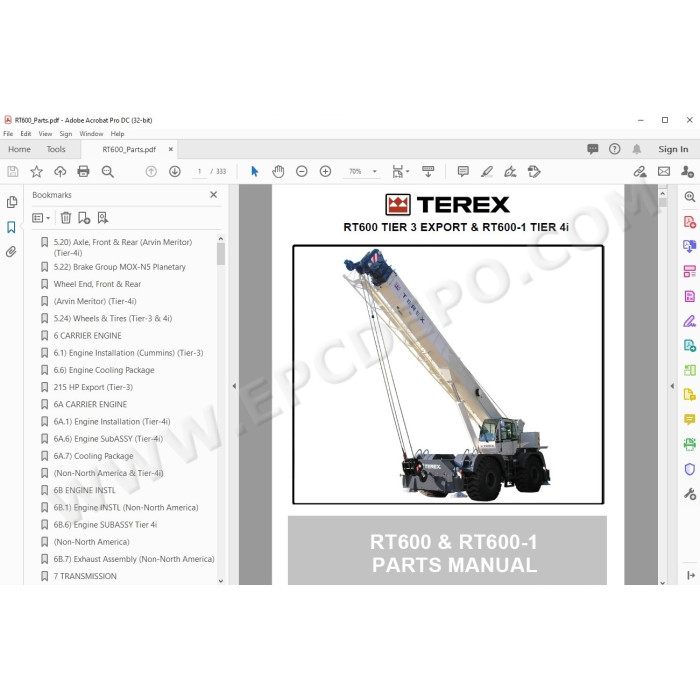700x700 pixels.
Task: Open Page Thumbnails side panel
Action: [12, 202]
